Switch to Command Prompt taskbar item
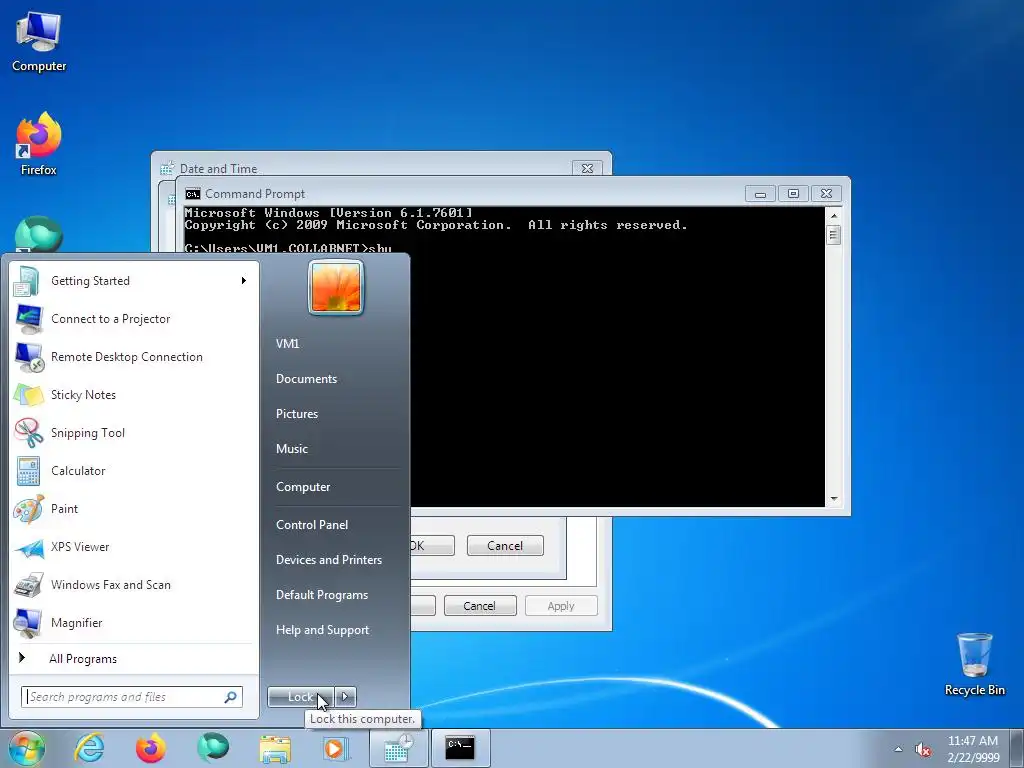 tap(461, 748)
